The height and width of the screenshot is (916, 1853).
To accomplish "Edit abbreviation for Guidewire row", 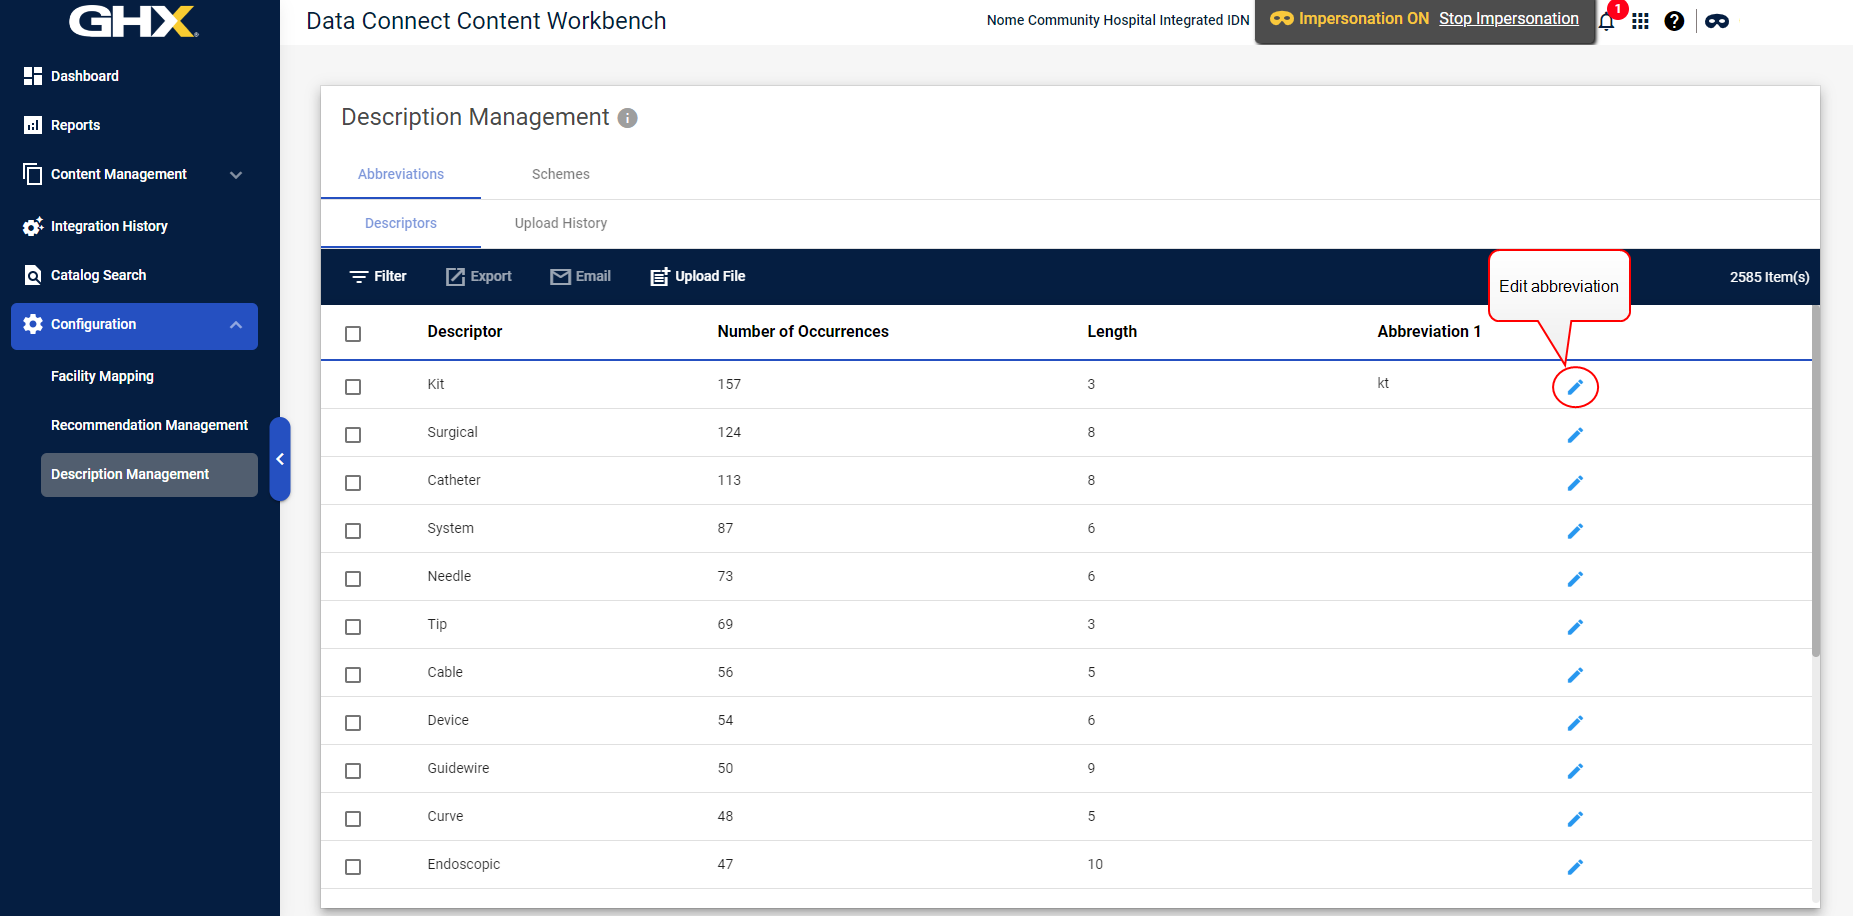I will point(1575,771).
